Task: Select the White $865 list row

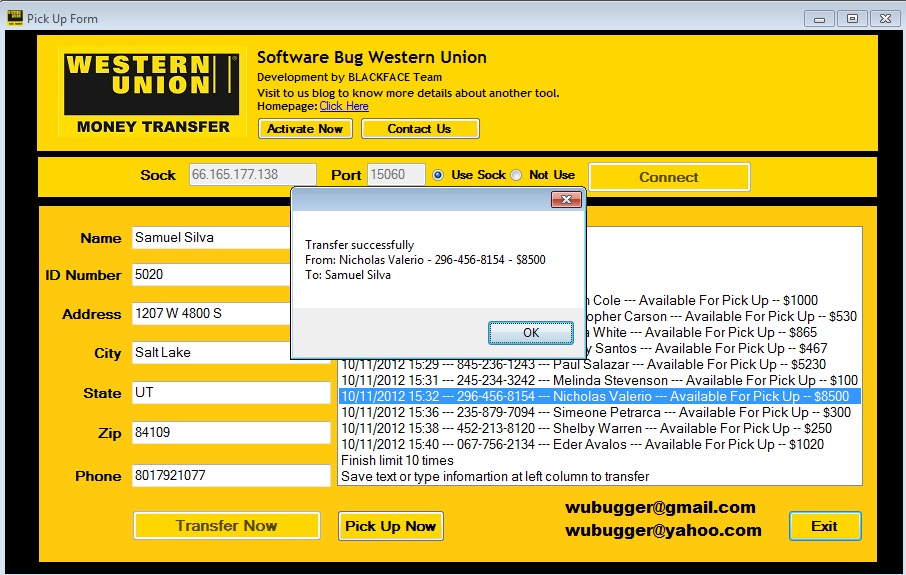Action: [723, 333]
